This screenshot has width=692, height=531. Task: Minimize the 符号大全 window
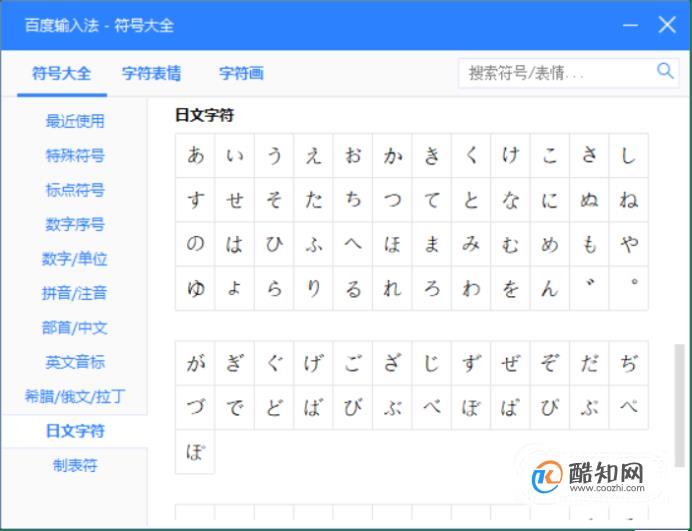[630, 25]
